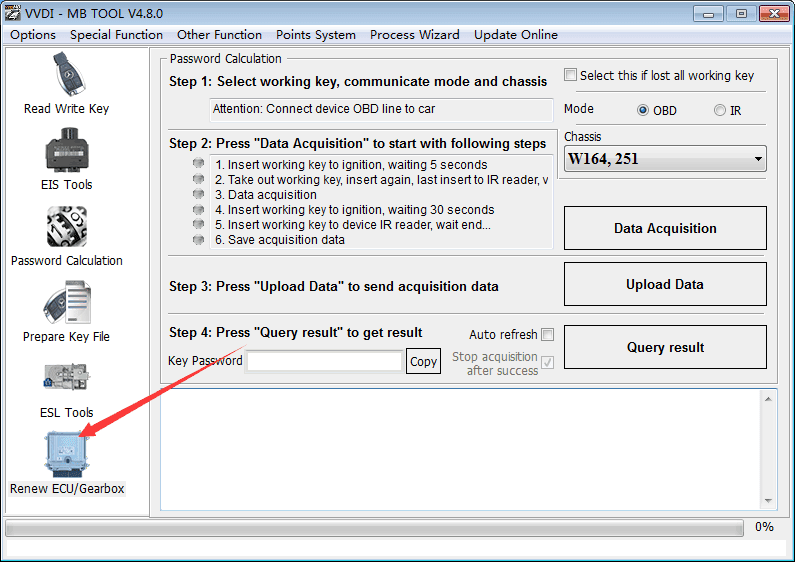The width and height of the screenshot is (795, 562).
Task: Click status indicator beside Data acquisition step
Action: (198, 194)
